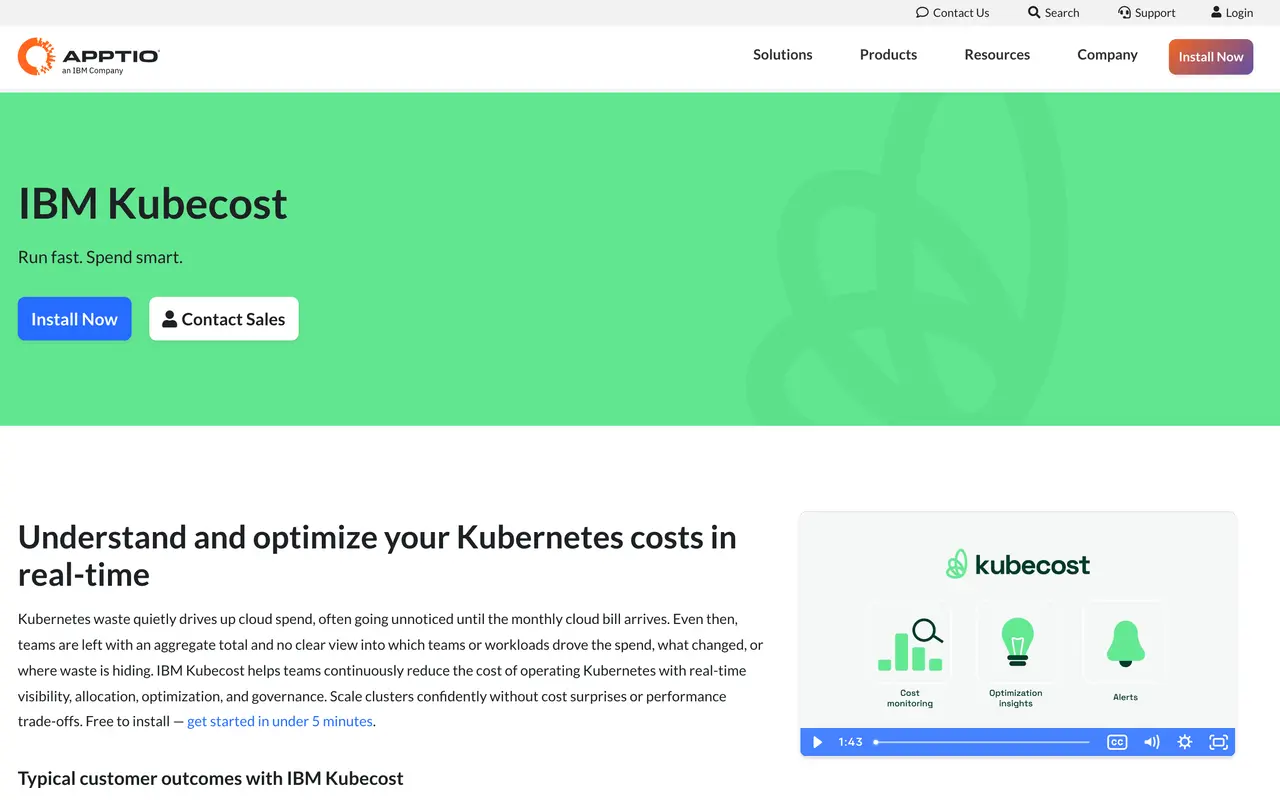Click the 'Understand and optimize your Kubernetes costs' heading
The image size is (1280, 800).
pos(377,555)
